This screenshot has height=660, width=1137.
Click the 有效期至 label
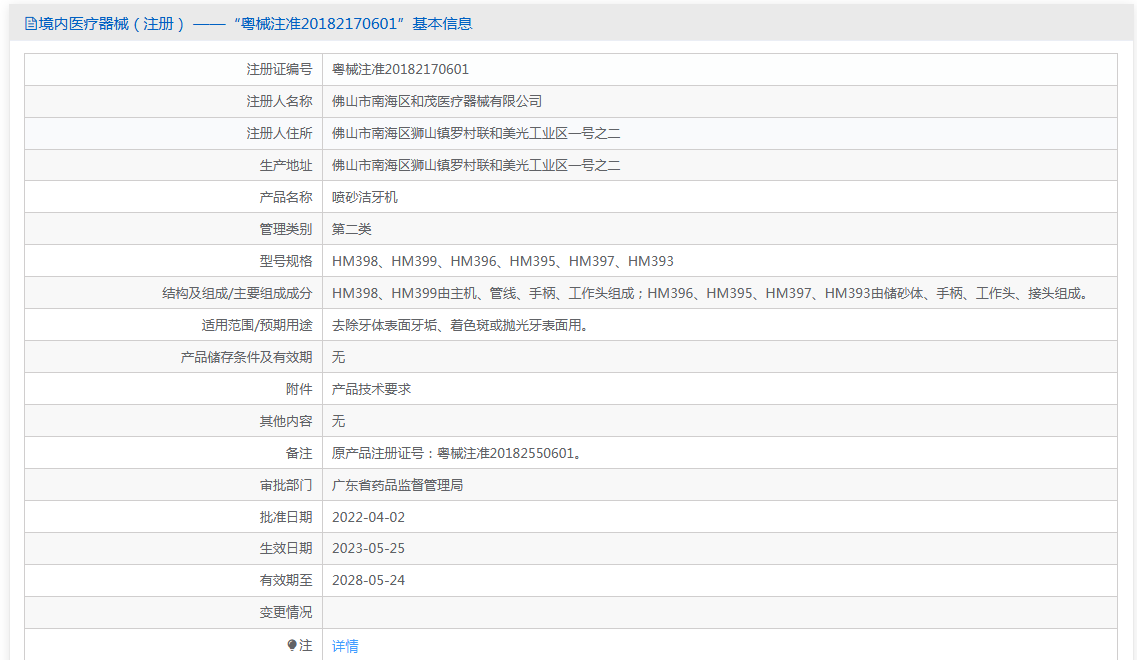[x=286, y=580]
